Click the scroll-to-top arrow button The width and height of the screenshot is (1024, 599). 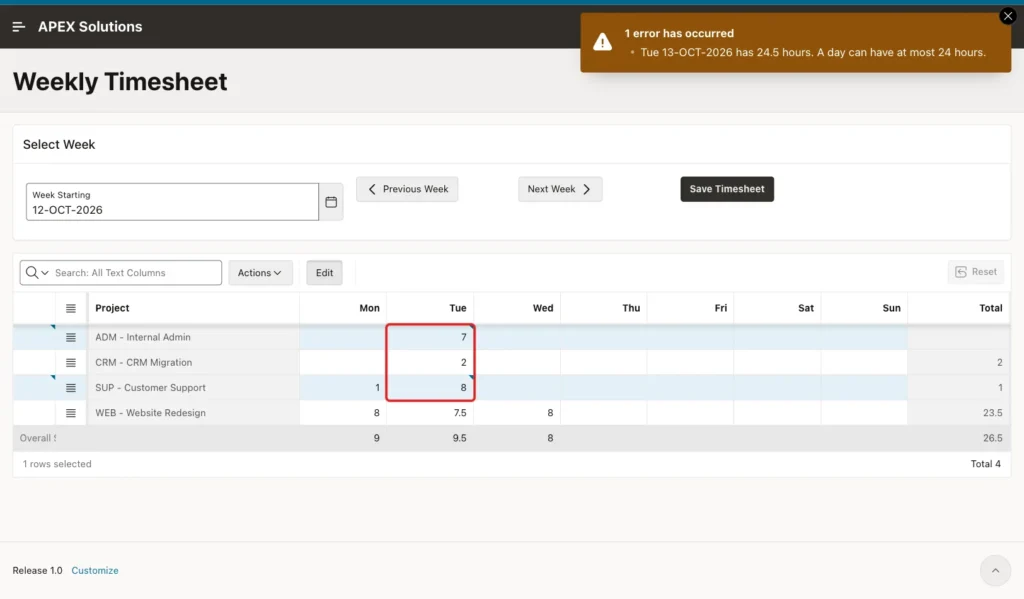(x=995, y=571)
